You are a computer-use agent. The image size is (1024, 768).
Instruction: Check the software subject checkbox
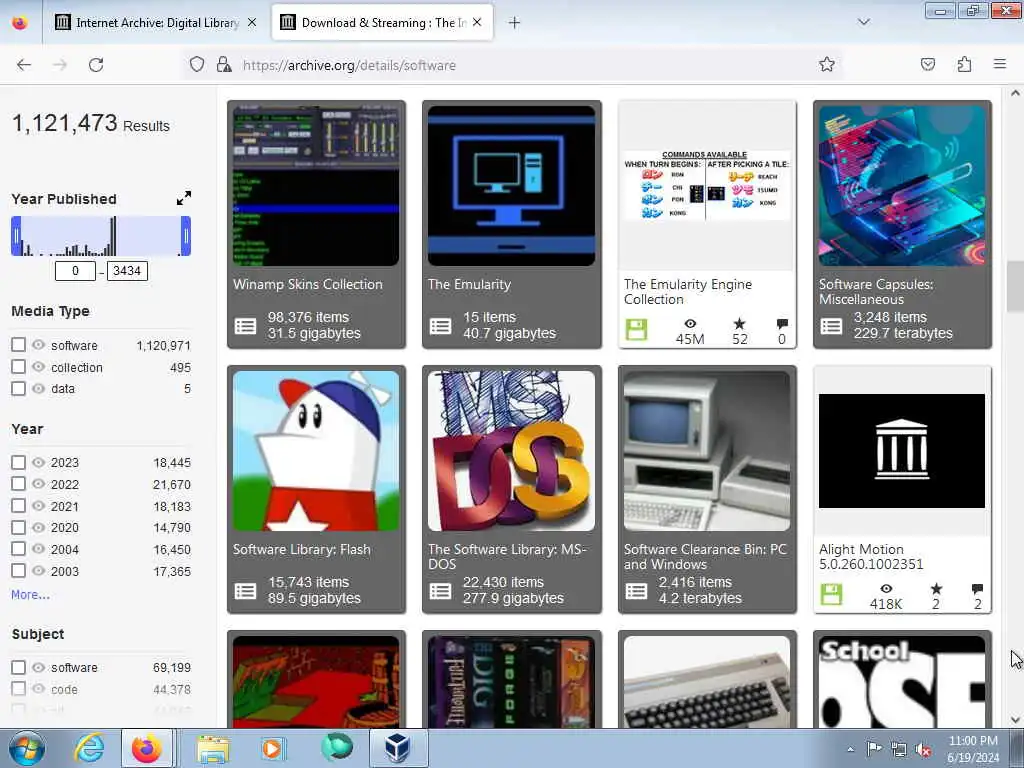pyautogui.click(x=18, y=667)
